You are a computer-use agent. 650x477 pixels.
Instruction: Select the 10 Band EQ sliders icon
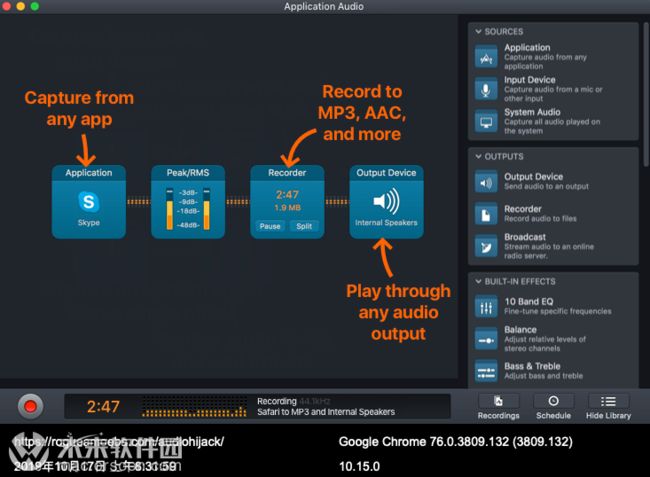[486, 307]
